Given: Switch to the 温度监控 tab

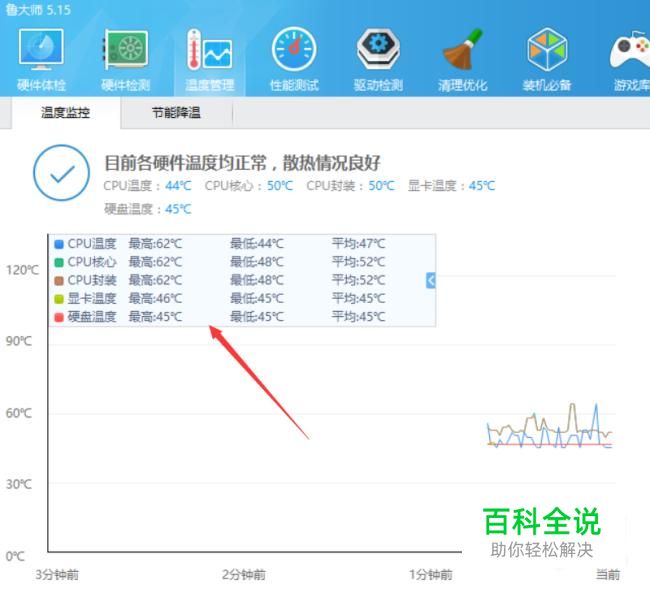Looking at the screenshot, I should tap(65, 112).
